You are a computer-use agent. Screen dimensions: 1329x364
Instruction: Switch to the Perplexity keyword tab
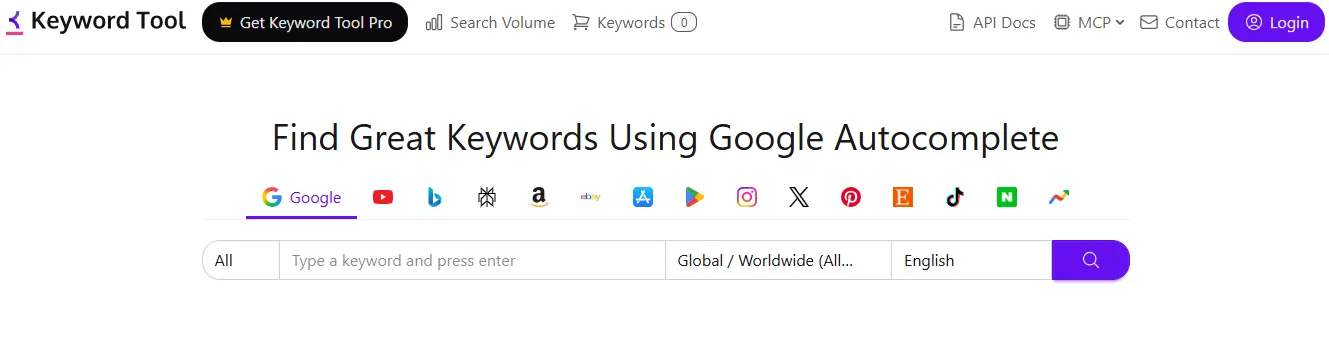coord(487,198)
